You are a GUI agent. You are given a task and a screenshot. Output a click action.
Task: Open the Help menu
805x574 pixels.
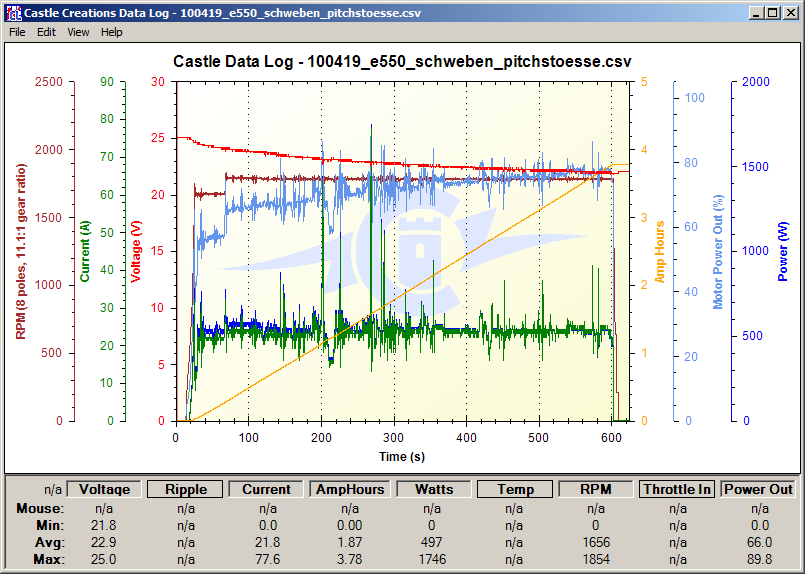111,32
